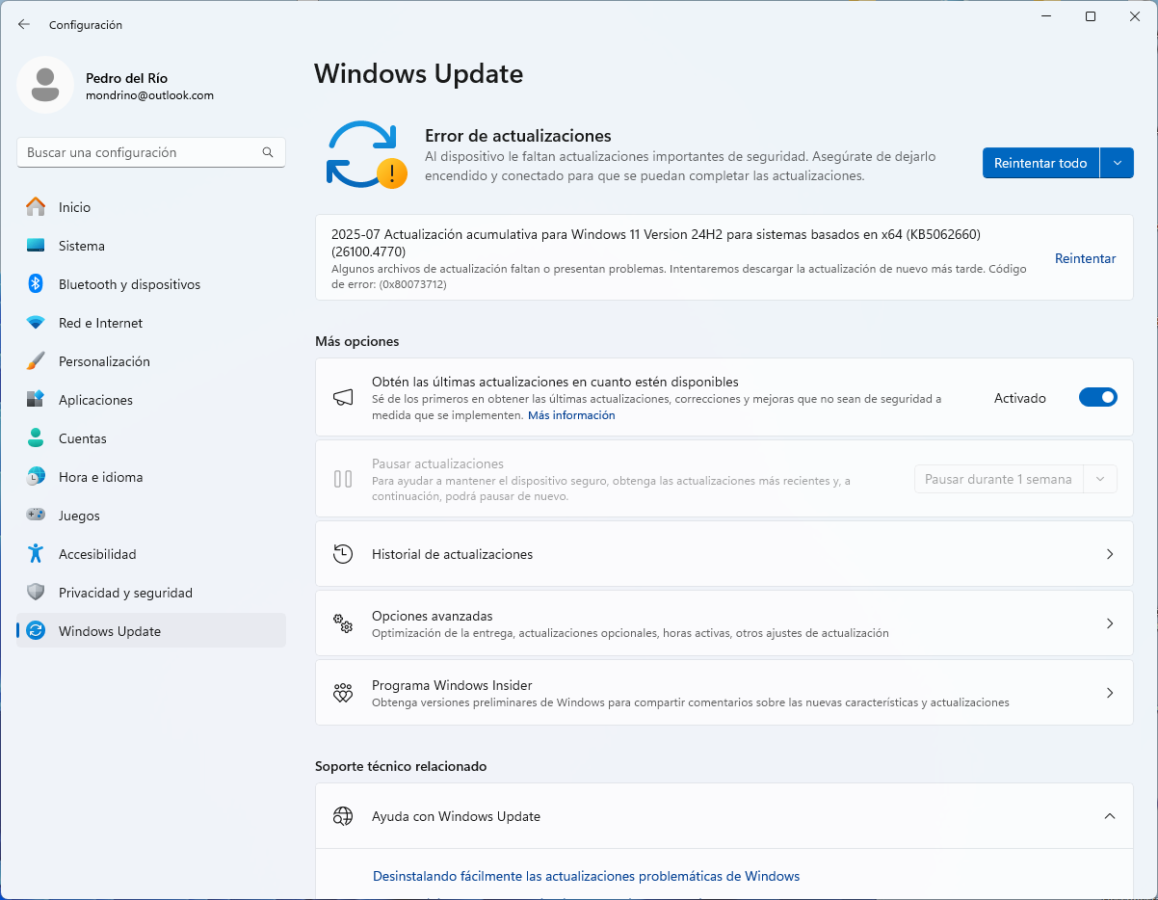Screen dimensions: 1158x900
Task: Click the 0x80073712 error code text
Action: (x=412, y=284)
